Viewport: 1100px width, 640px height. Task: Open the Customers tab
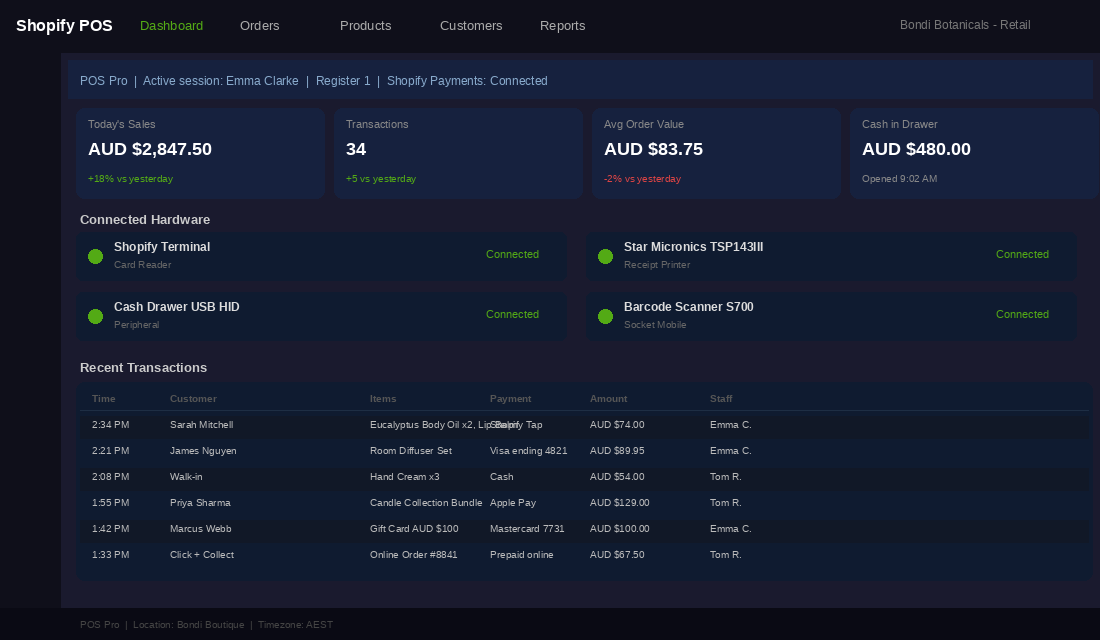471,26
